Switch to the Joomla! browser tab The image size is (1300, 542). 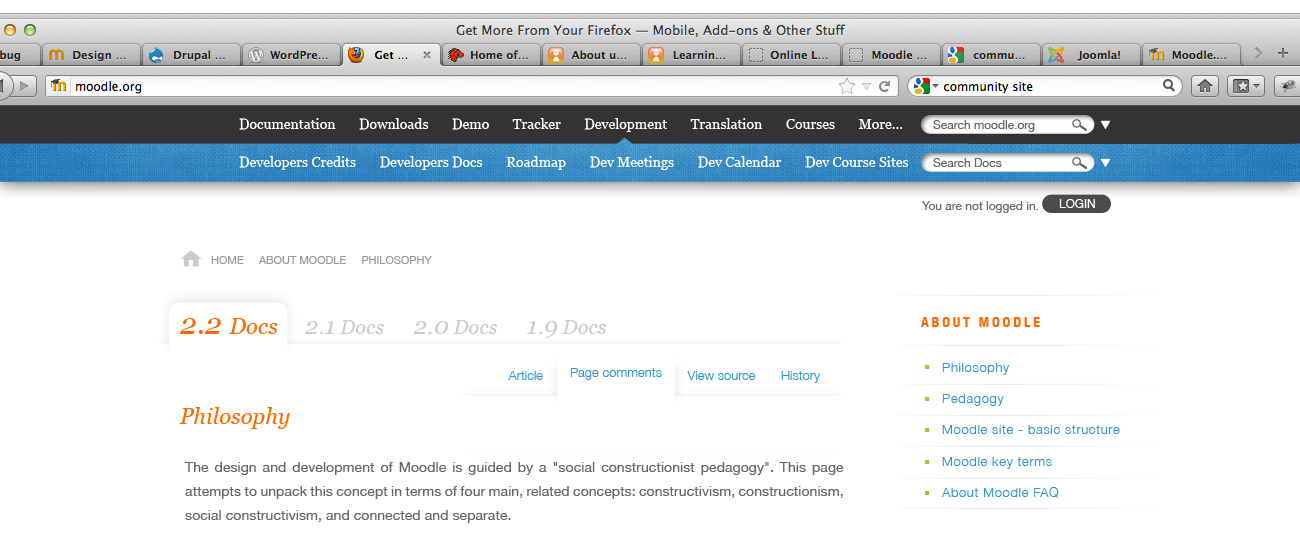click(1090, 55)
